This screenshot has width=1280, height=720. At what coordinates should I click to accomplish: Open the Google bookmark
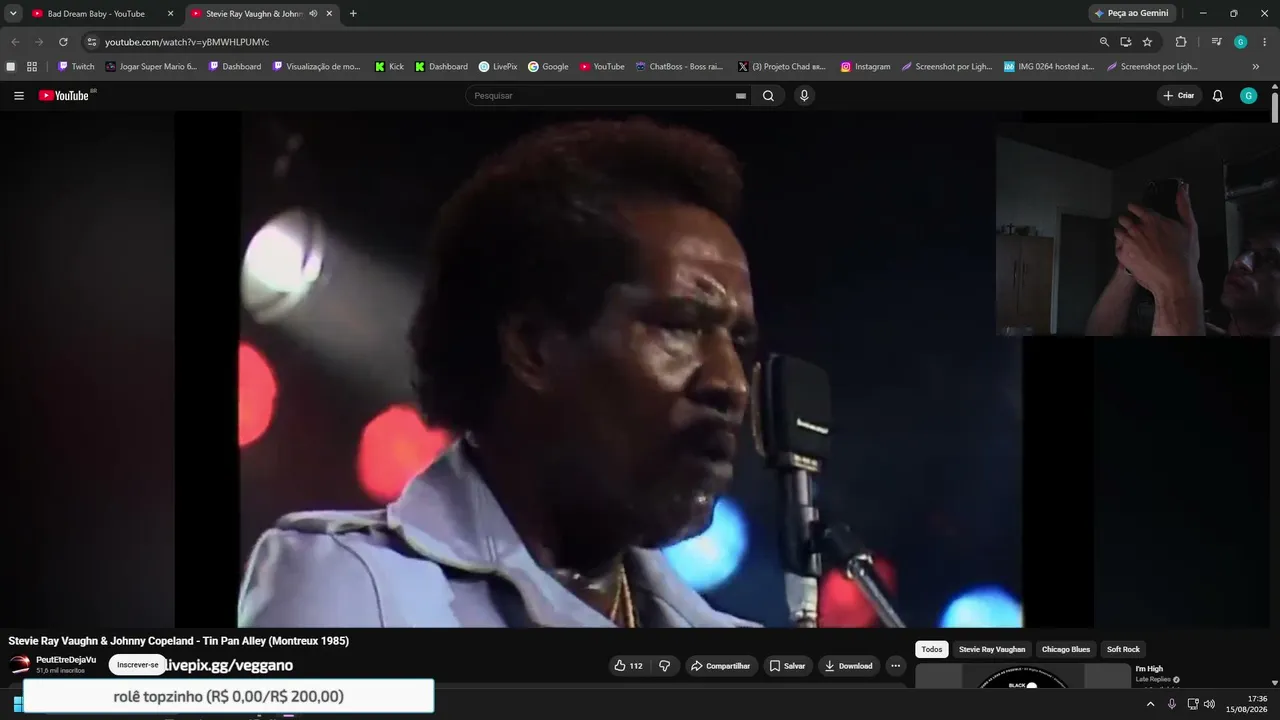point(548,67)
